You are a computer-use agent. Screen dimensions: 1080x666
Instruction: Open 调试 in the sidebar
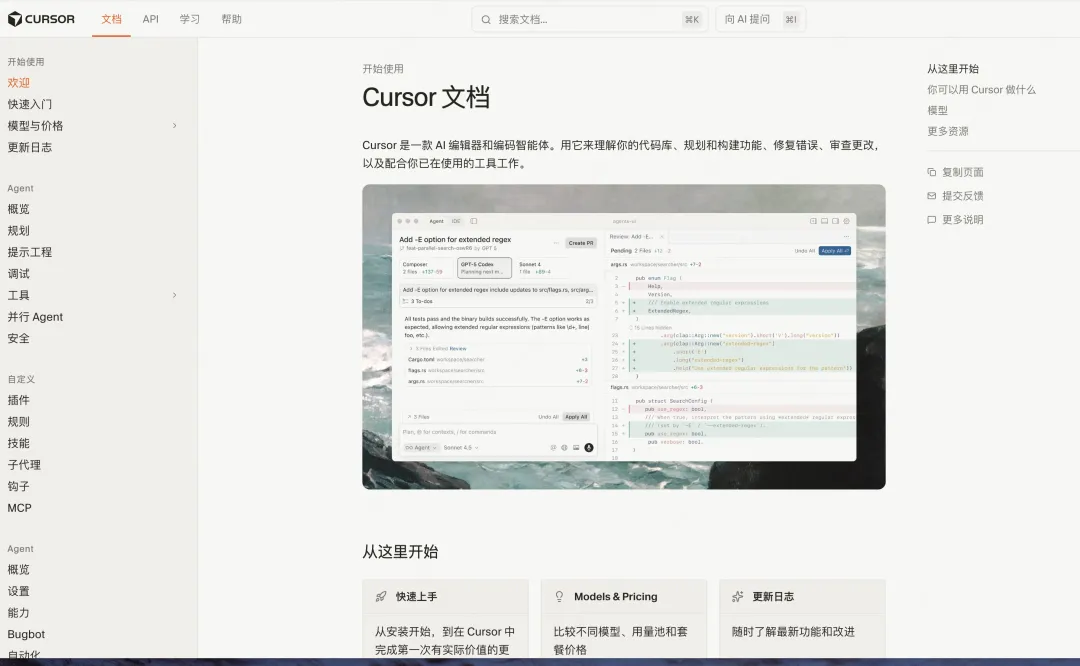click(19, 273)
